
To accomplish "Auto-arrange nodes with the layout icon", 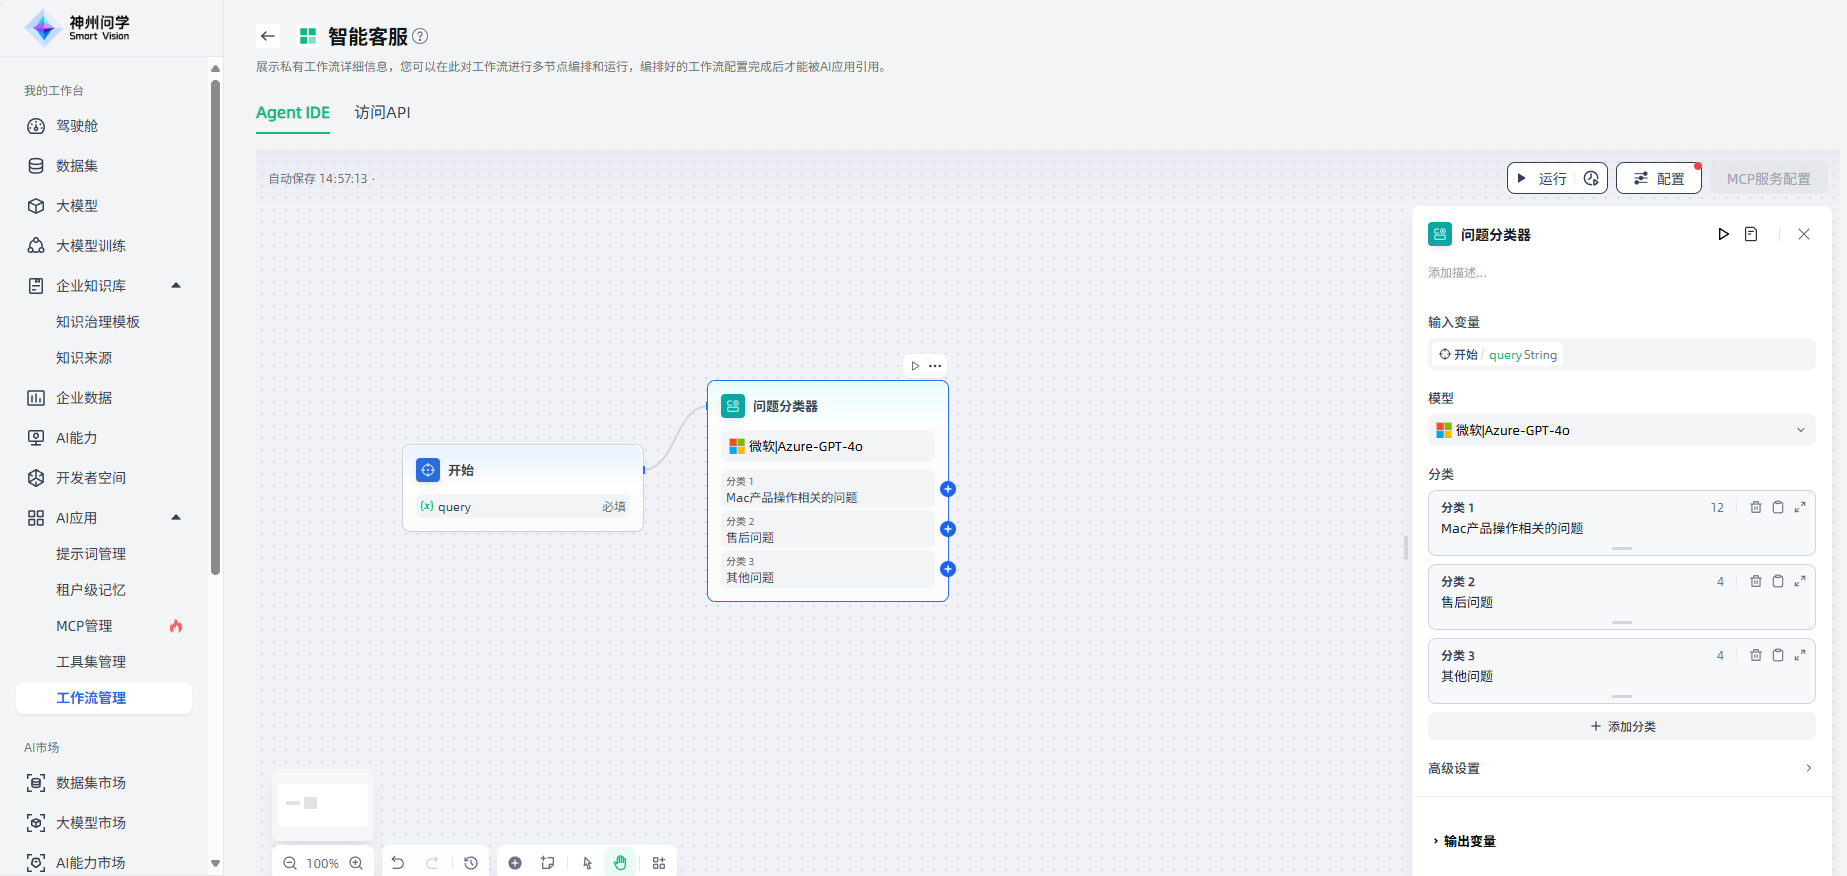I will click(x=659, y=863).
